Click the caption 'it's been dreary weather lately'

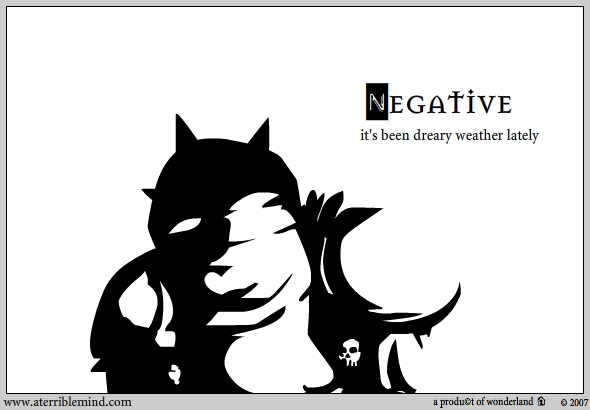[x=450, y=135]
